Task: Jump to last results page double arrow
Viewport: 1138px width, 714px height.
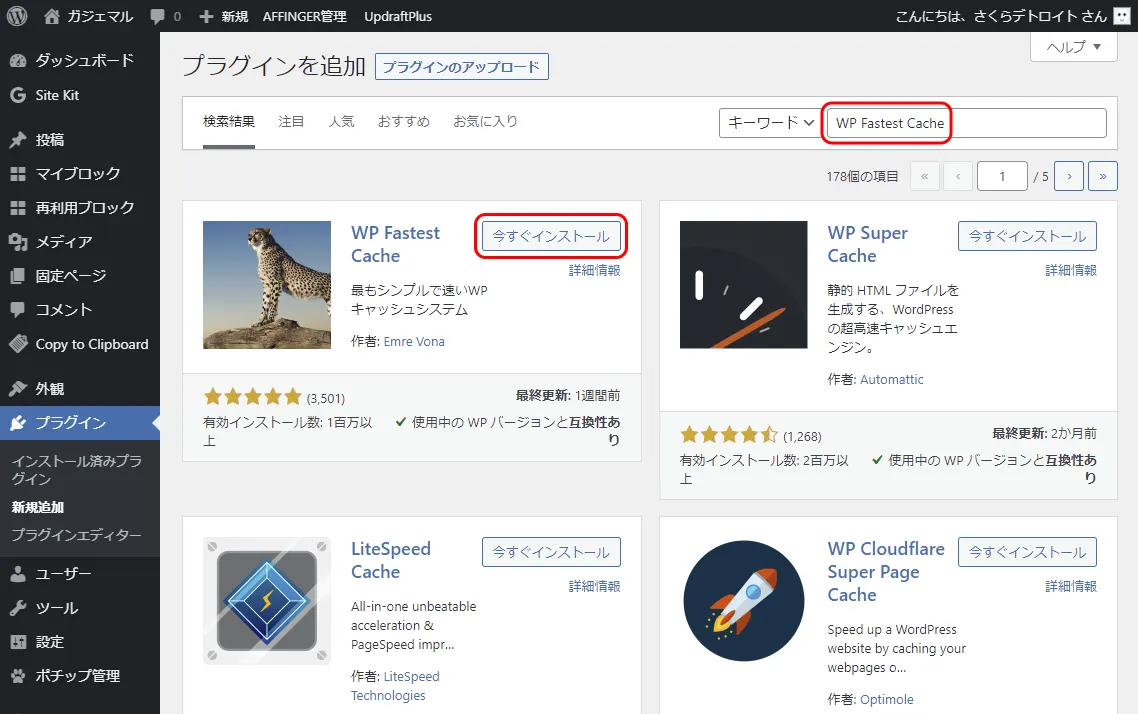Action: point(1103,176)
